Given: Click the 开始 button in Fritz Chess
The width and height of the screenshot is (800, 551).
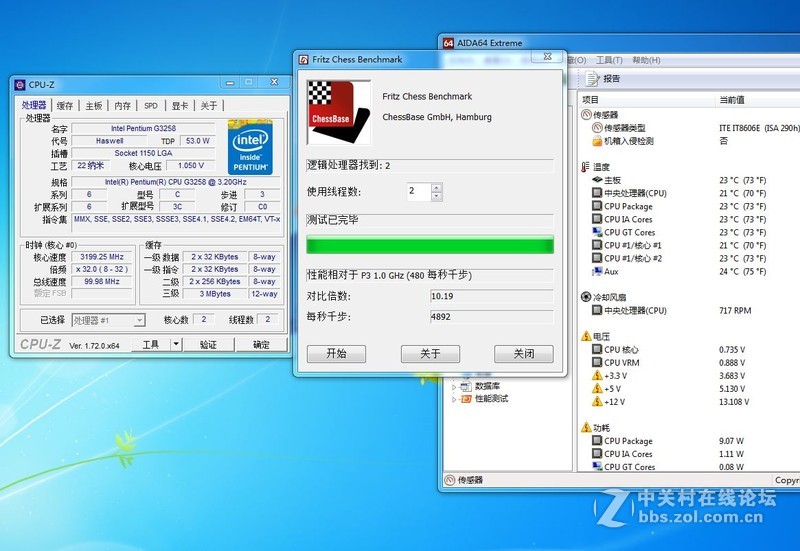Looking at the screenshot, I should (x=336, y=354).
